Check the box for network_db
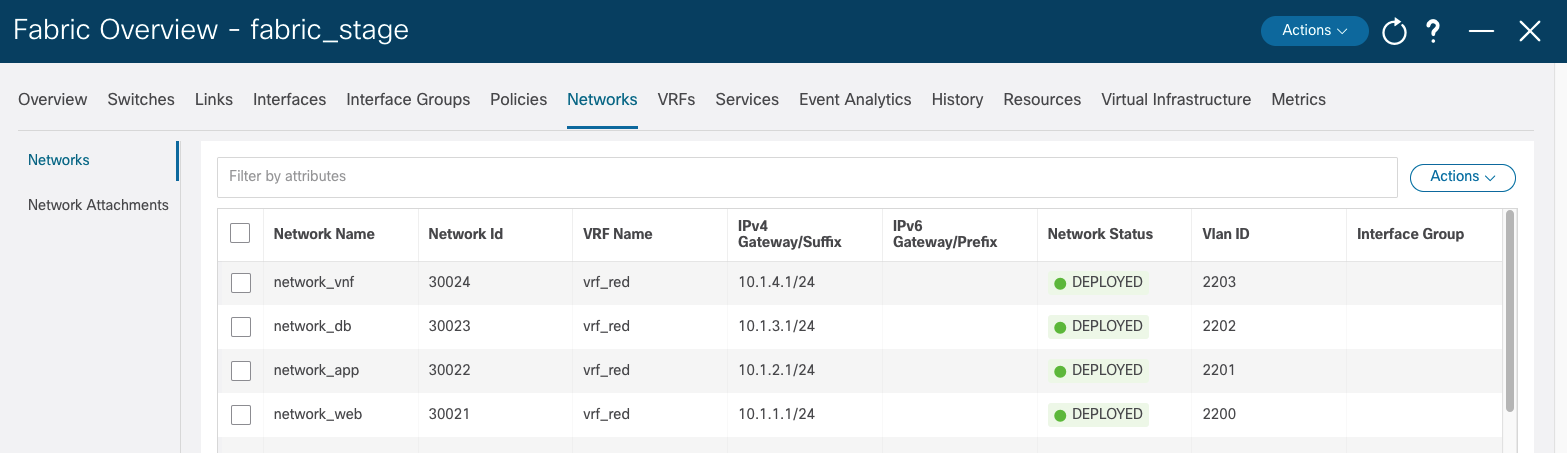1567x453 pixels. pyautogui.click(x=240, y=327)
